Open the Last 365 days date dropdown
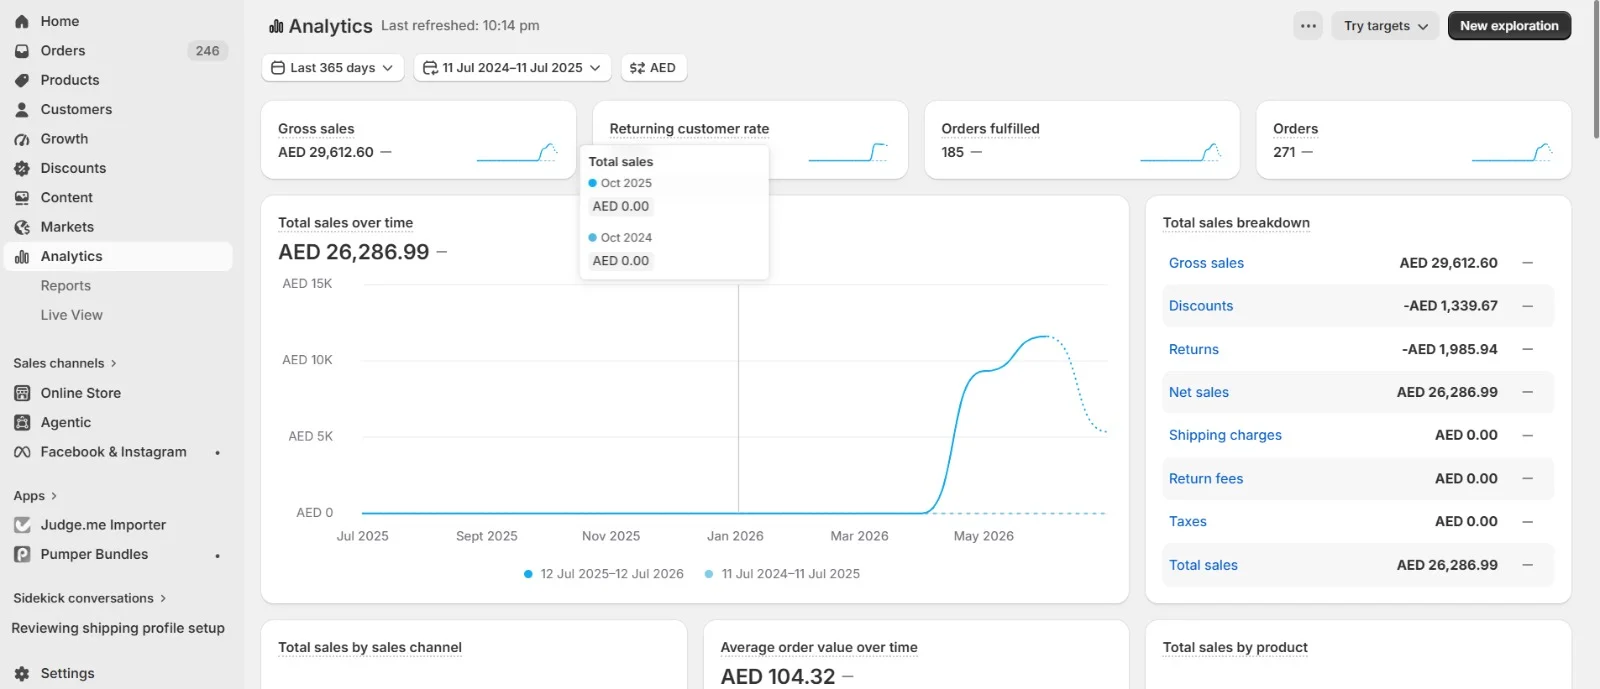This screenshot has width=1600, height=689. [333, 68]
